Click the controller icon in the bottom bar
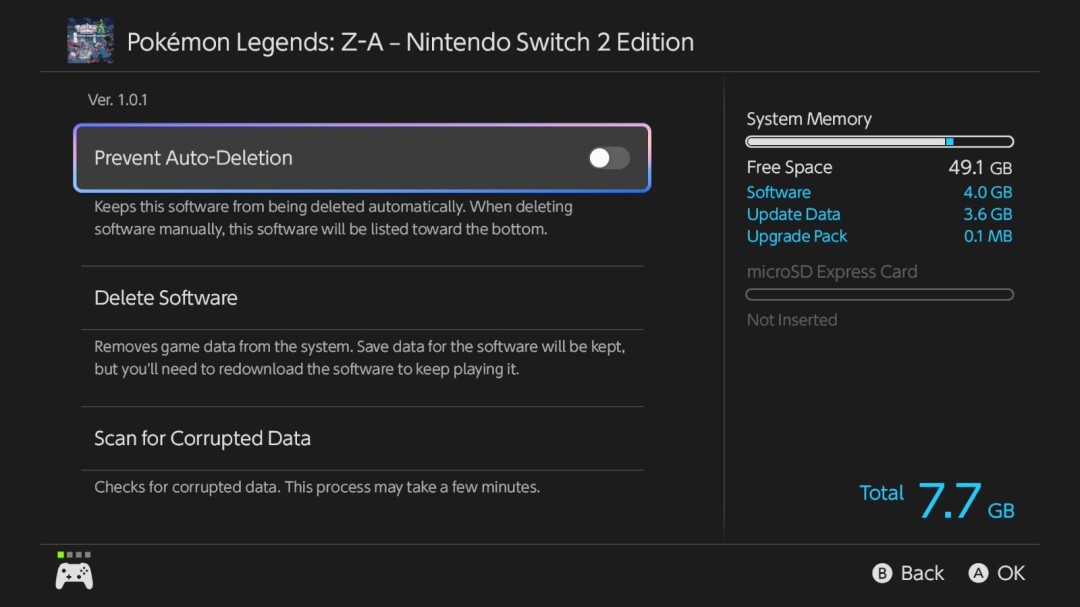 pyautogui.click(x=73, y=573)
